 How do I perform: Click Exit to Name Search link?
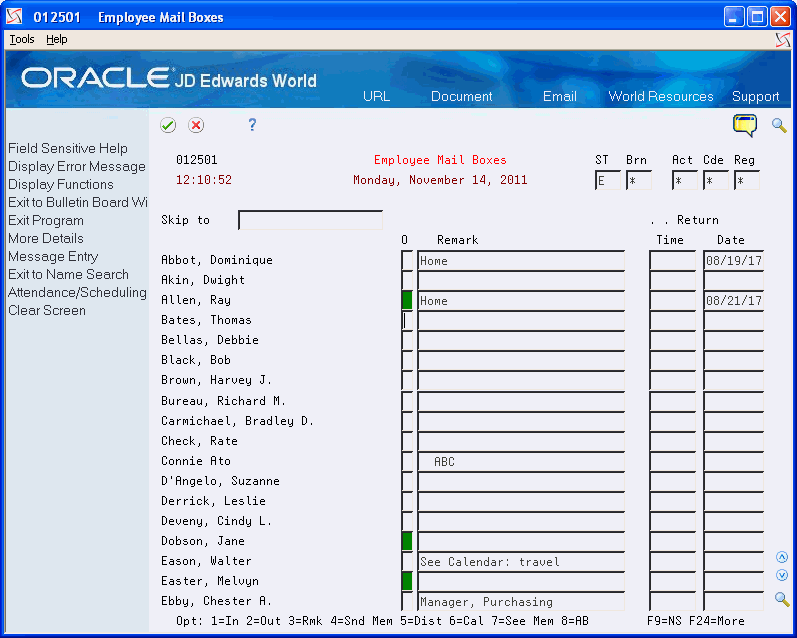tap(68, 274)
